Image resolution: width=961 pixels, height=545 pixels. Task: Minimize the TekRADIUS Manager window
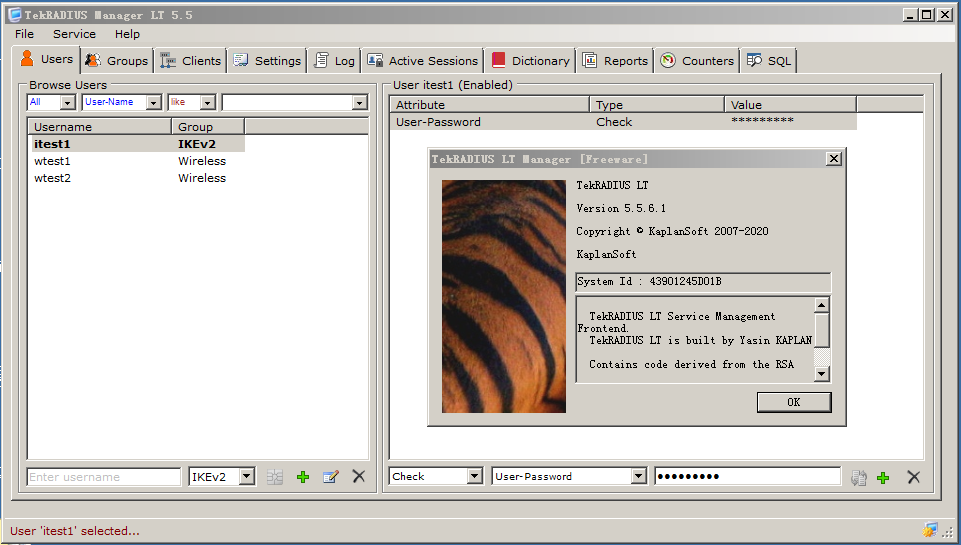tap(910, 15)
